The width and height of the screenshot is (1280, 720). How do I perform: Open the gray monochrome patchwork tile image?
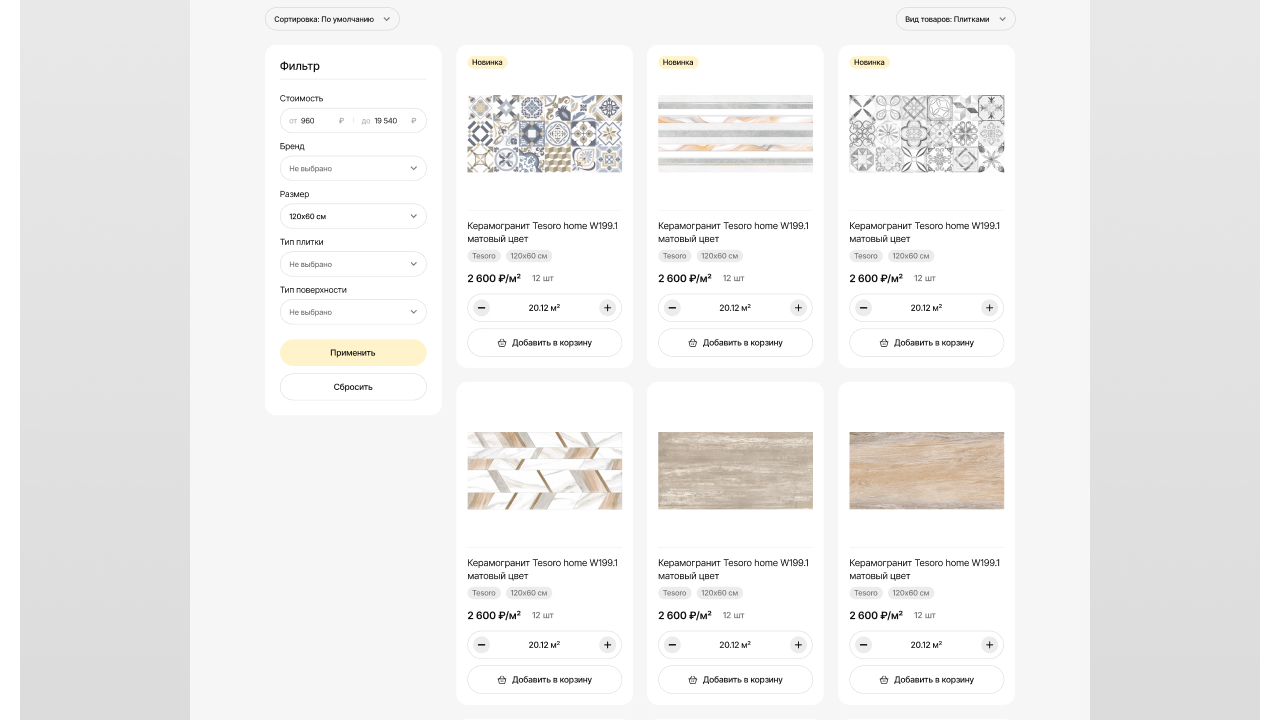click(926, 134)
